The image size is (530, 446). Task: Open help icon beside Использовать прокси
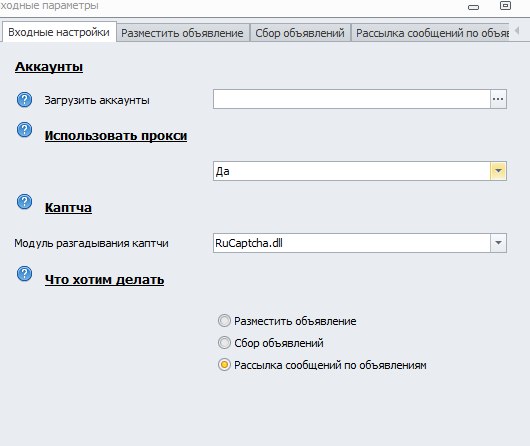click(24, 130)
